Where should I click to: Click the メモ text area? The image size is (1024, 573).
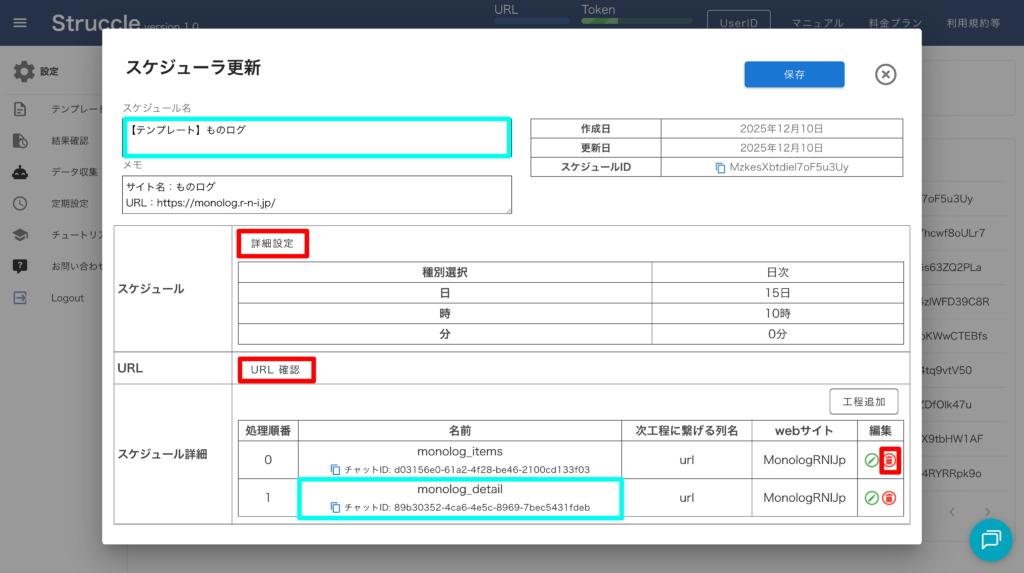coord(317,194)
